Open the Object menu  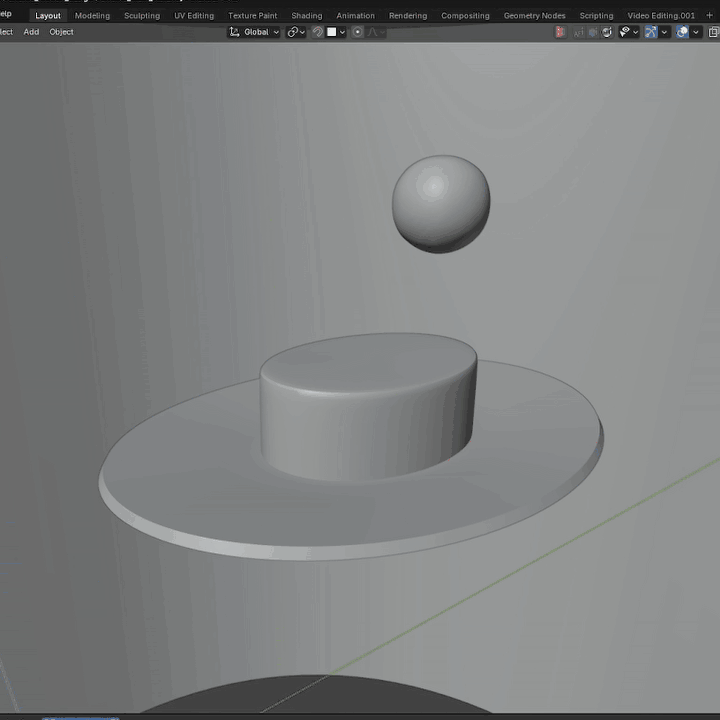(61, 32)
